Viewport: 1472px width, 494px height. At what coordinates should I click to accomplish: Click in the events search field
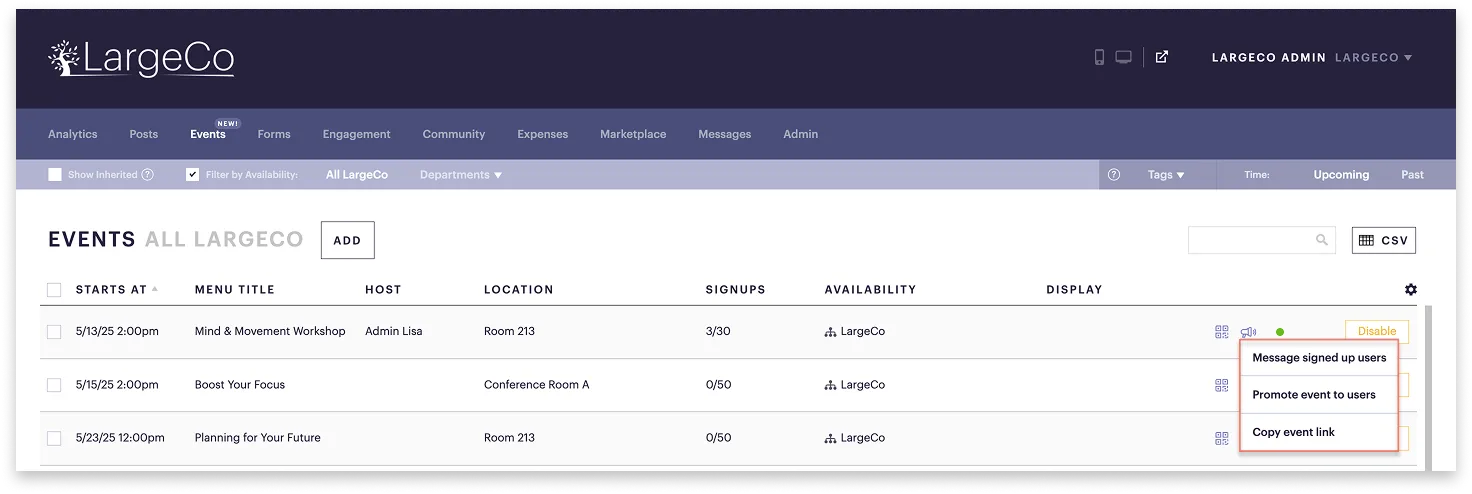[1261, 240]
